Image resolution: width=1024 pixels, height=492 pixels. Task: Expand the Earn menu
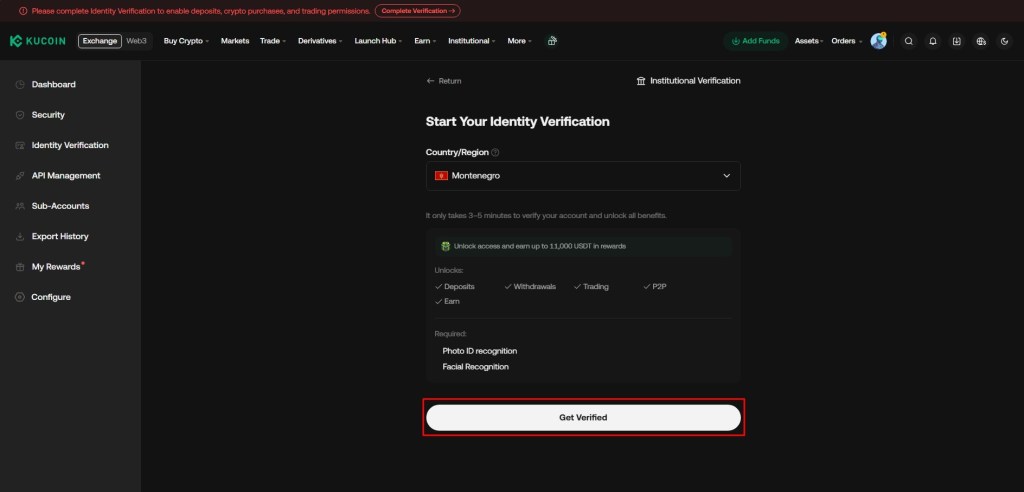pyautogui.click(x=425, y=41)
